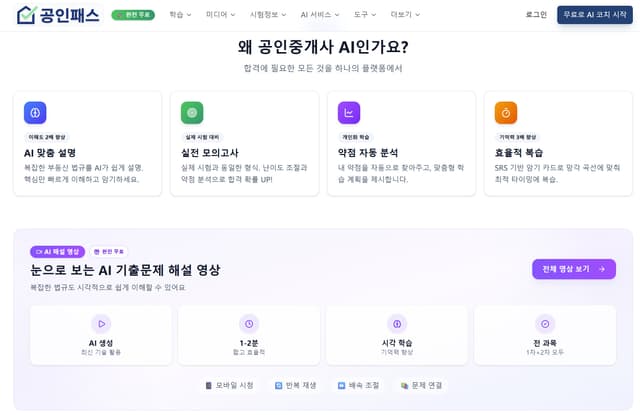
Task: Click the subtitle 합격에 필요한 모든 것을 하나의 플랫폼에서
Action: point(323,68)
